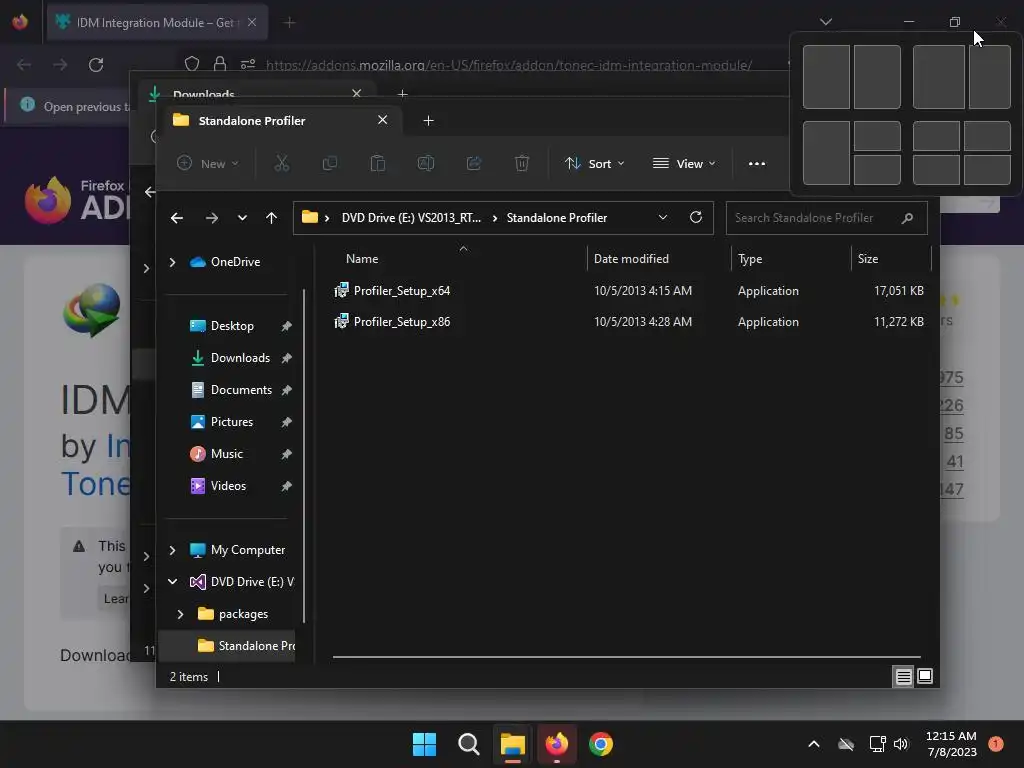The height and width of the screenshot is (768, 1024).
Task: Collapse the DVD Drive (E:) tree node
Action: [172, 581]
